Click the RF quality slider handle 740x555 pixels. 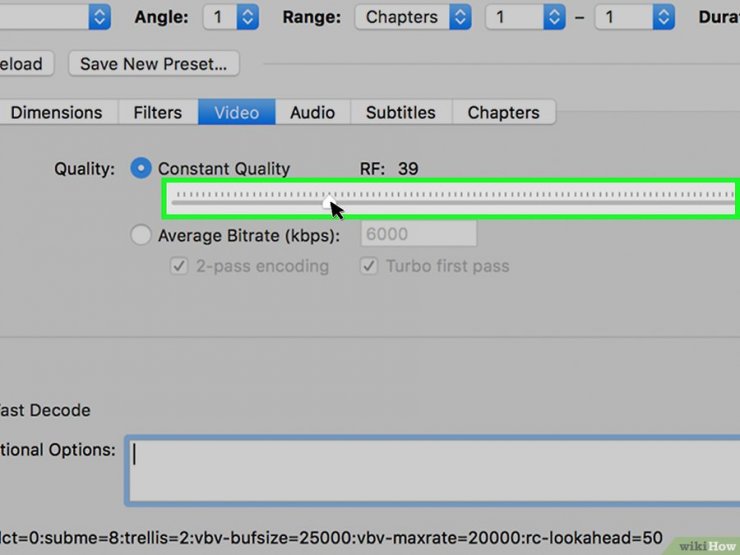[x=327, y=202]
